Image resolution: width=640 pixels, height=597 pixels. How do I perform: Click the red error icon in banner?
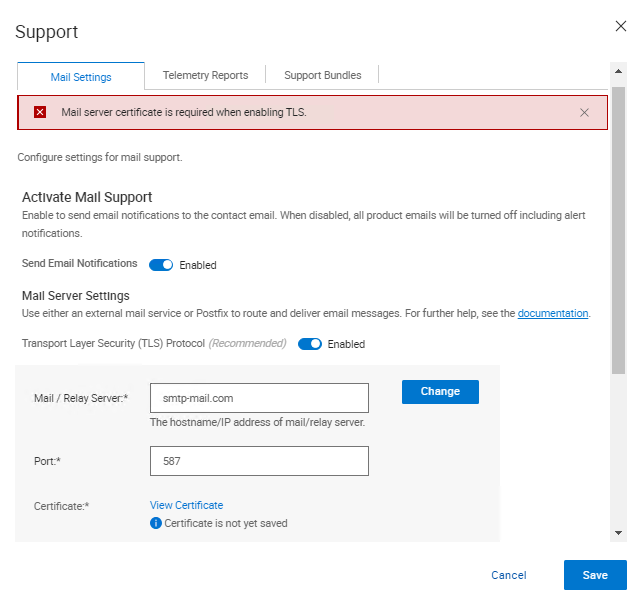pos(40,112)
